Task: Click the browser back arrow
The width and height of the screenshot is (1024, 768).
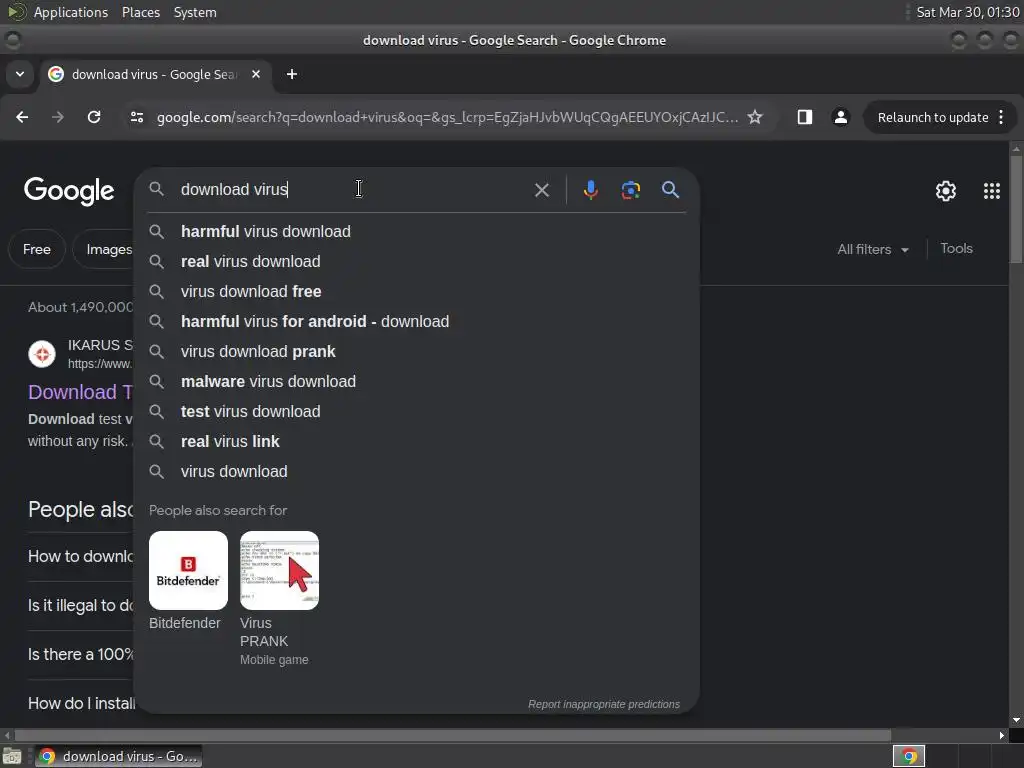Action: 22,117
